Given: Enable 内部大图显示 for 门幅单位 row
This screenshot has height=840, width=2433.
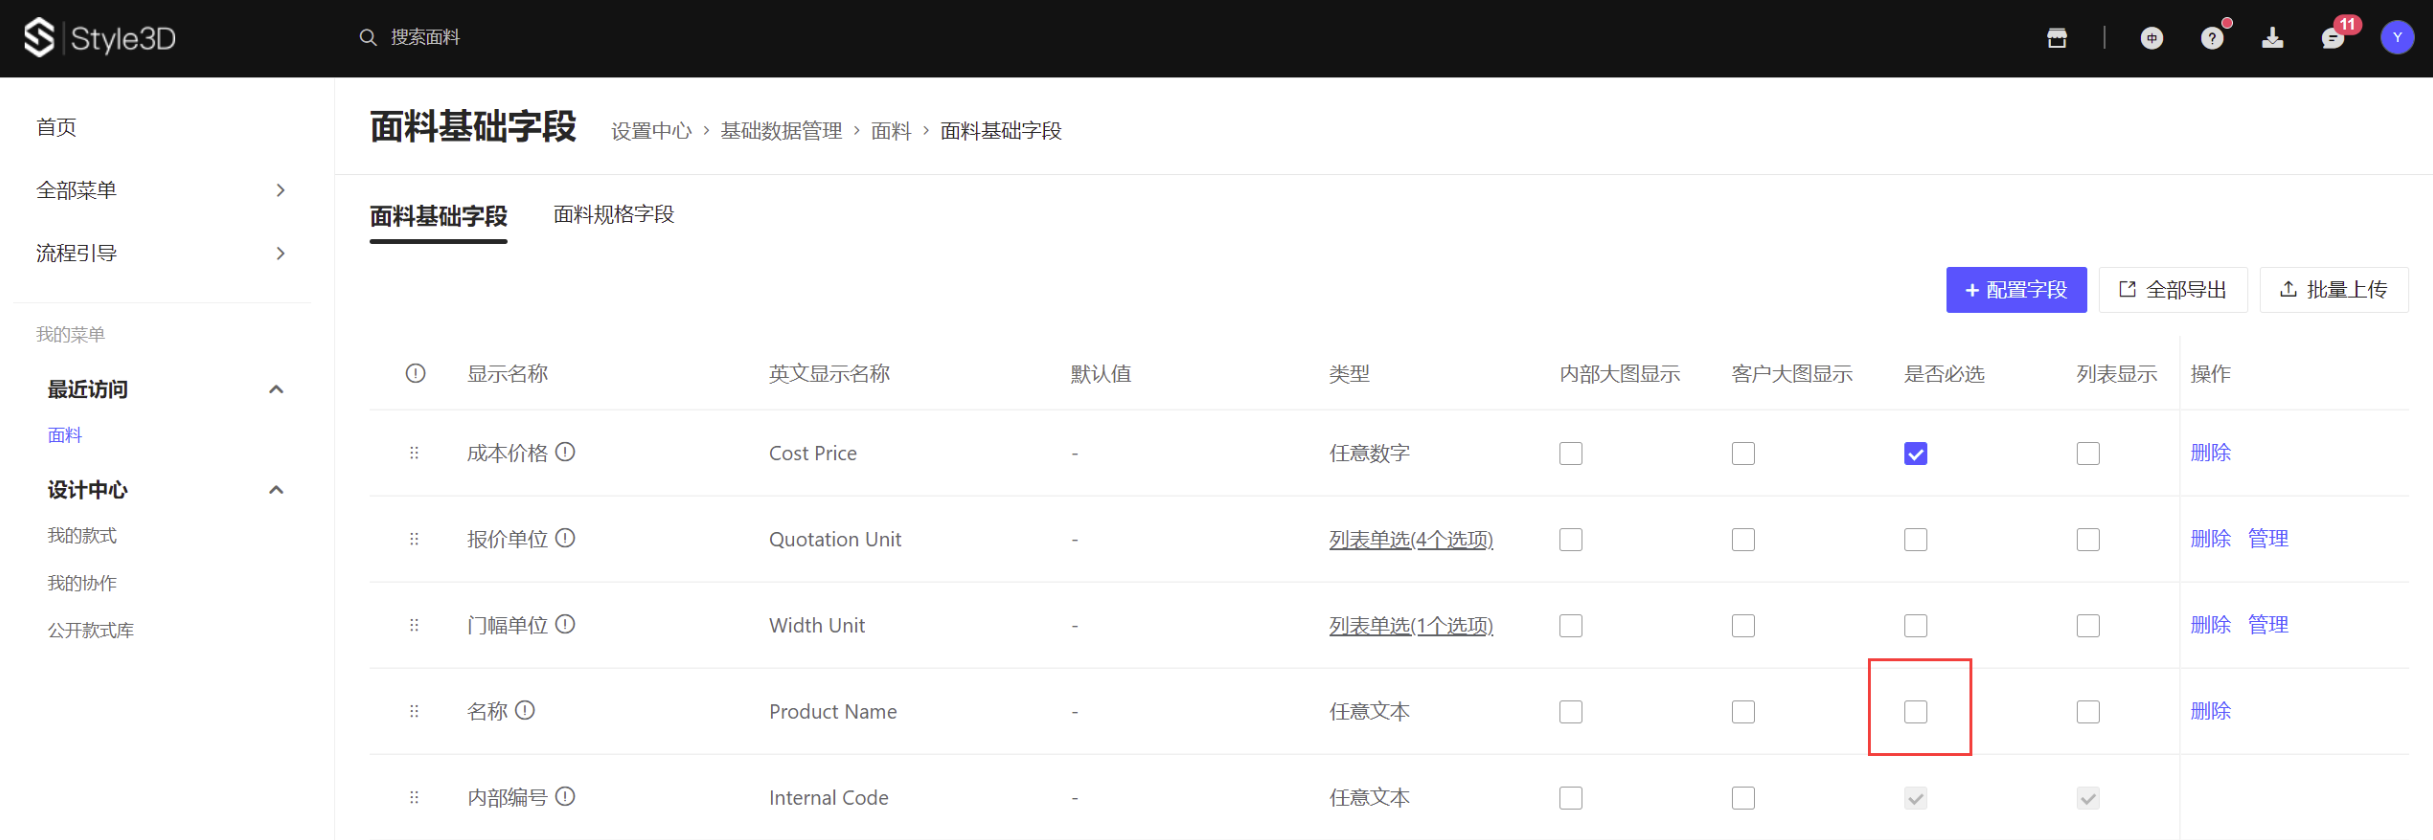Looking at the screenshot, I should (x=1570, y=626).
